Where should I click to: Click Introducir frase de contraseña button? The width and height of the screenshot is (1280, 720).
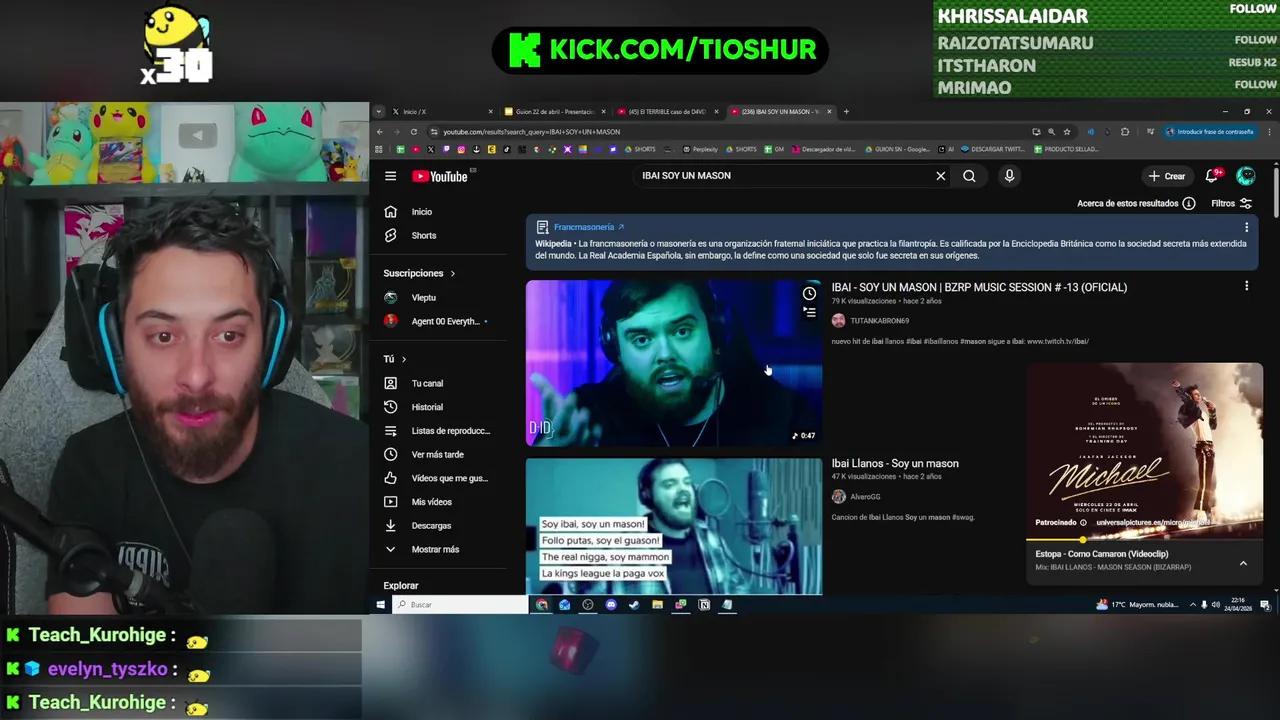point(1209,132)
